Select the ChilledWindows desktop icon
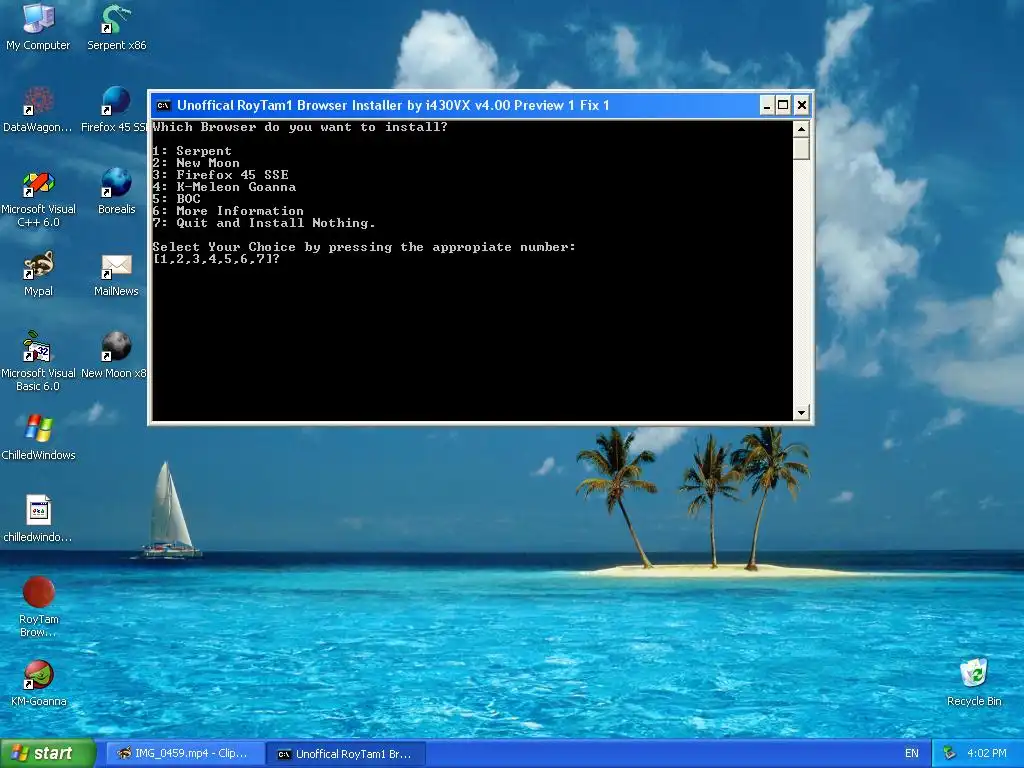Viewport: 1024px width, 768px height. coord(38,436)
